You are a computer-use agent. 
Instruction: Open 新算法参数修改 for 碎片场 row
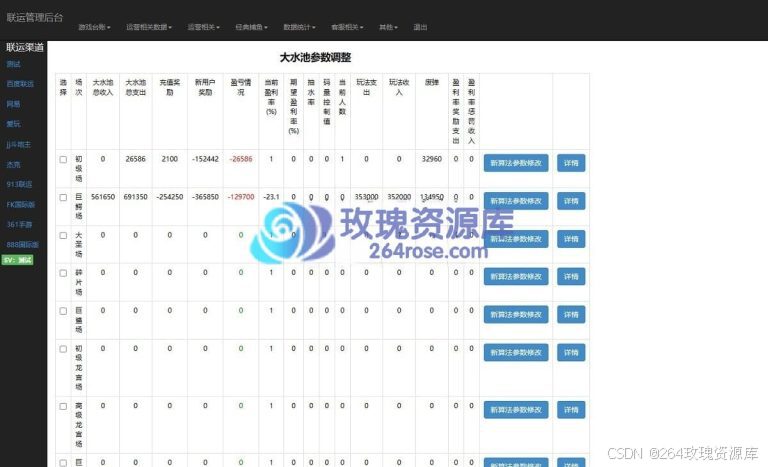[x=516, y=276]
